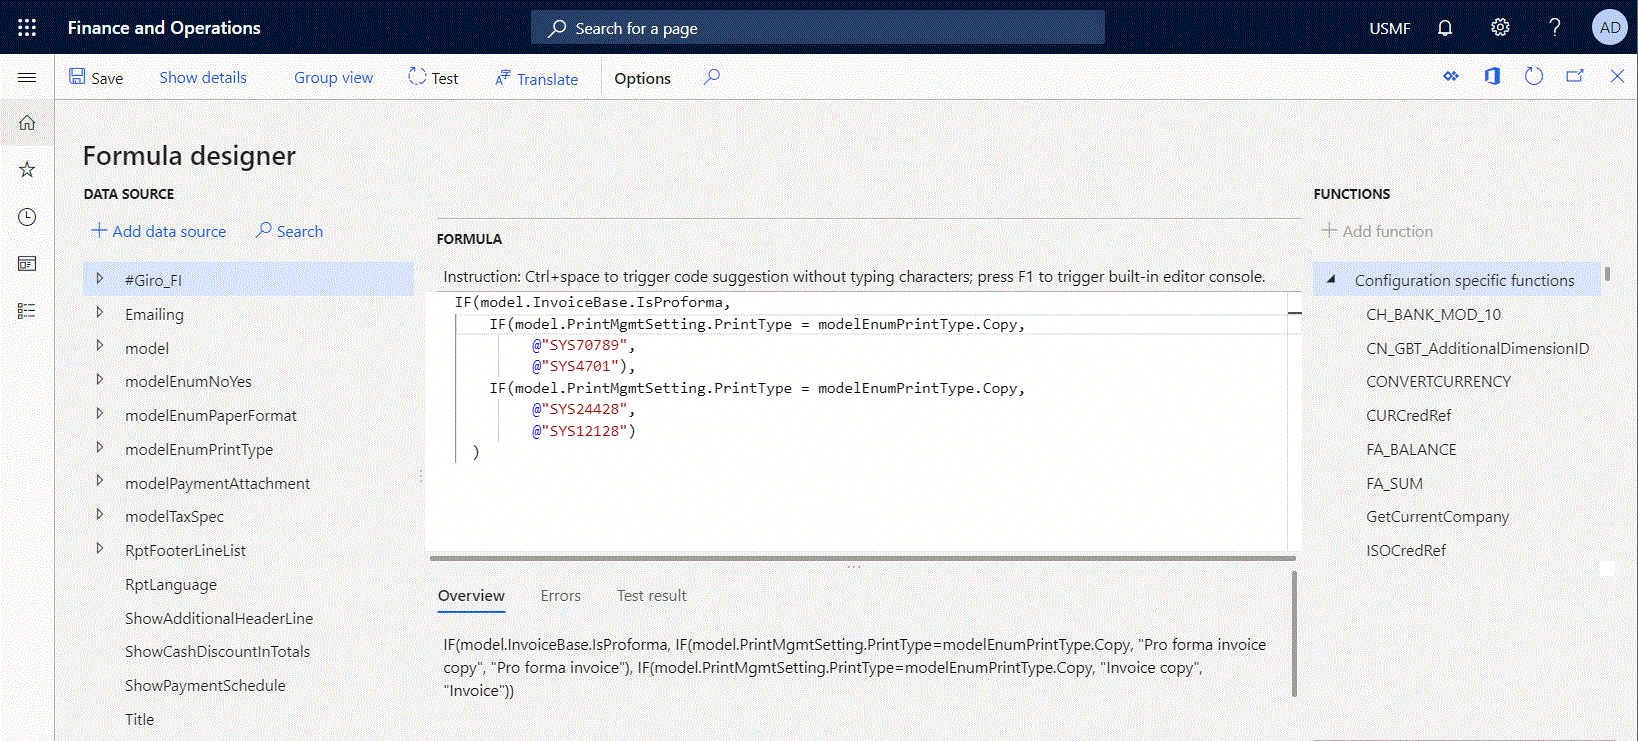This screenshot has height=741, width=1638.
Task: Open Favorites star in sidebar
Action: (27, 170)
